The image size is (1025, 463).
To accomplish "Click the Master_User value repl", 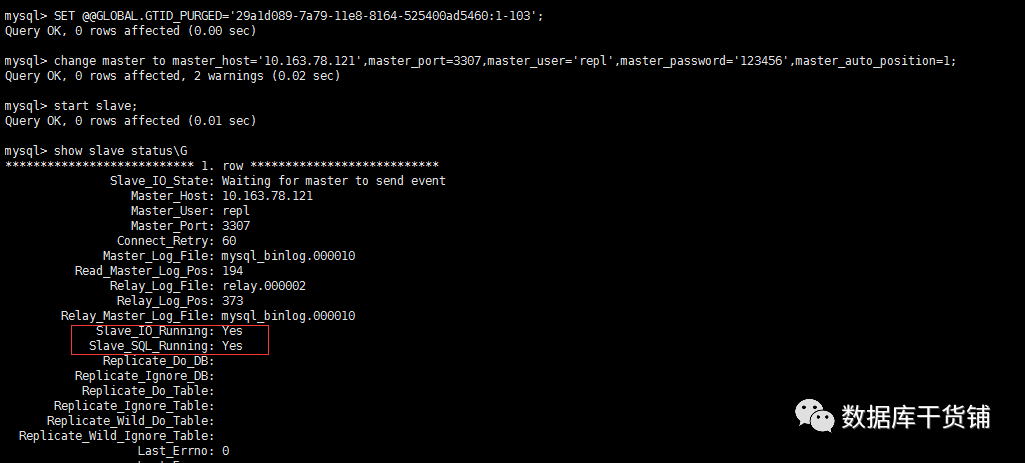I will coord(235,211).
